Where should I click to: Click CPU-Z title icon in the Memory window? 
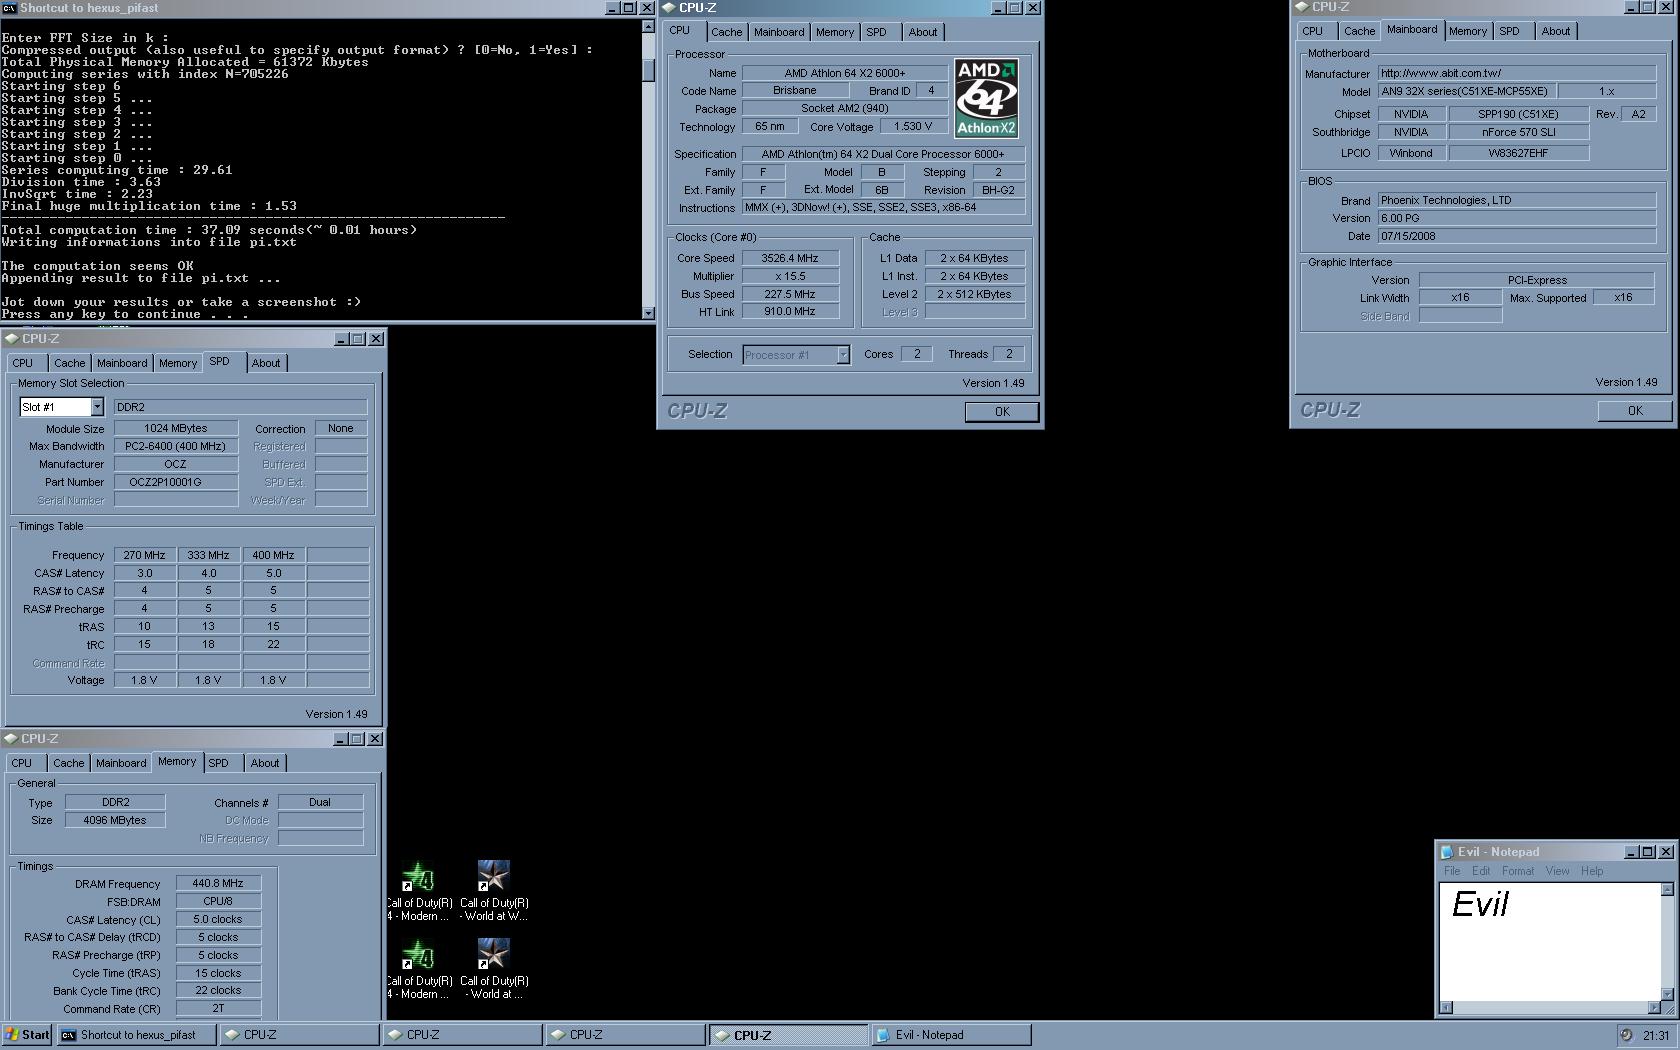11,739
